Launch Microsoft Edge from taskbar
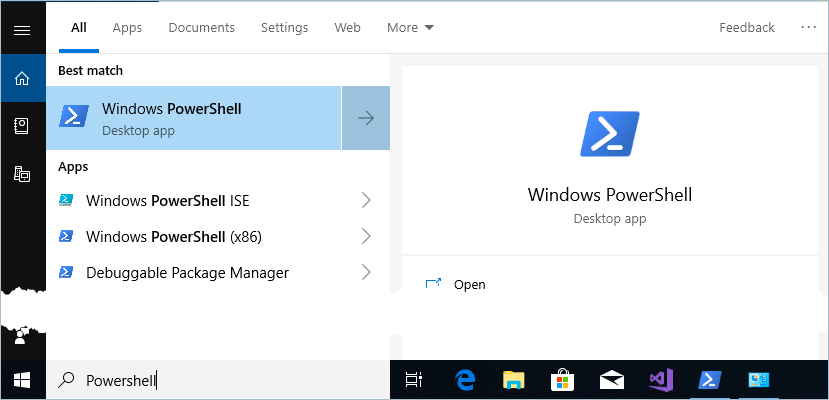The height and width of the screenshot is (400, 829). 465,380
